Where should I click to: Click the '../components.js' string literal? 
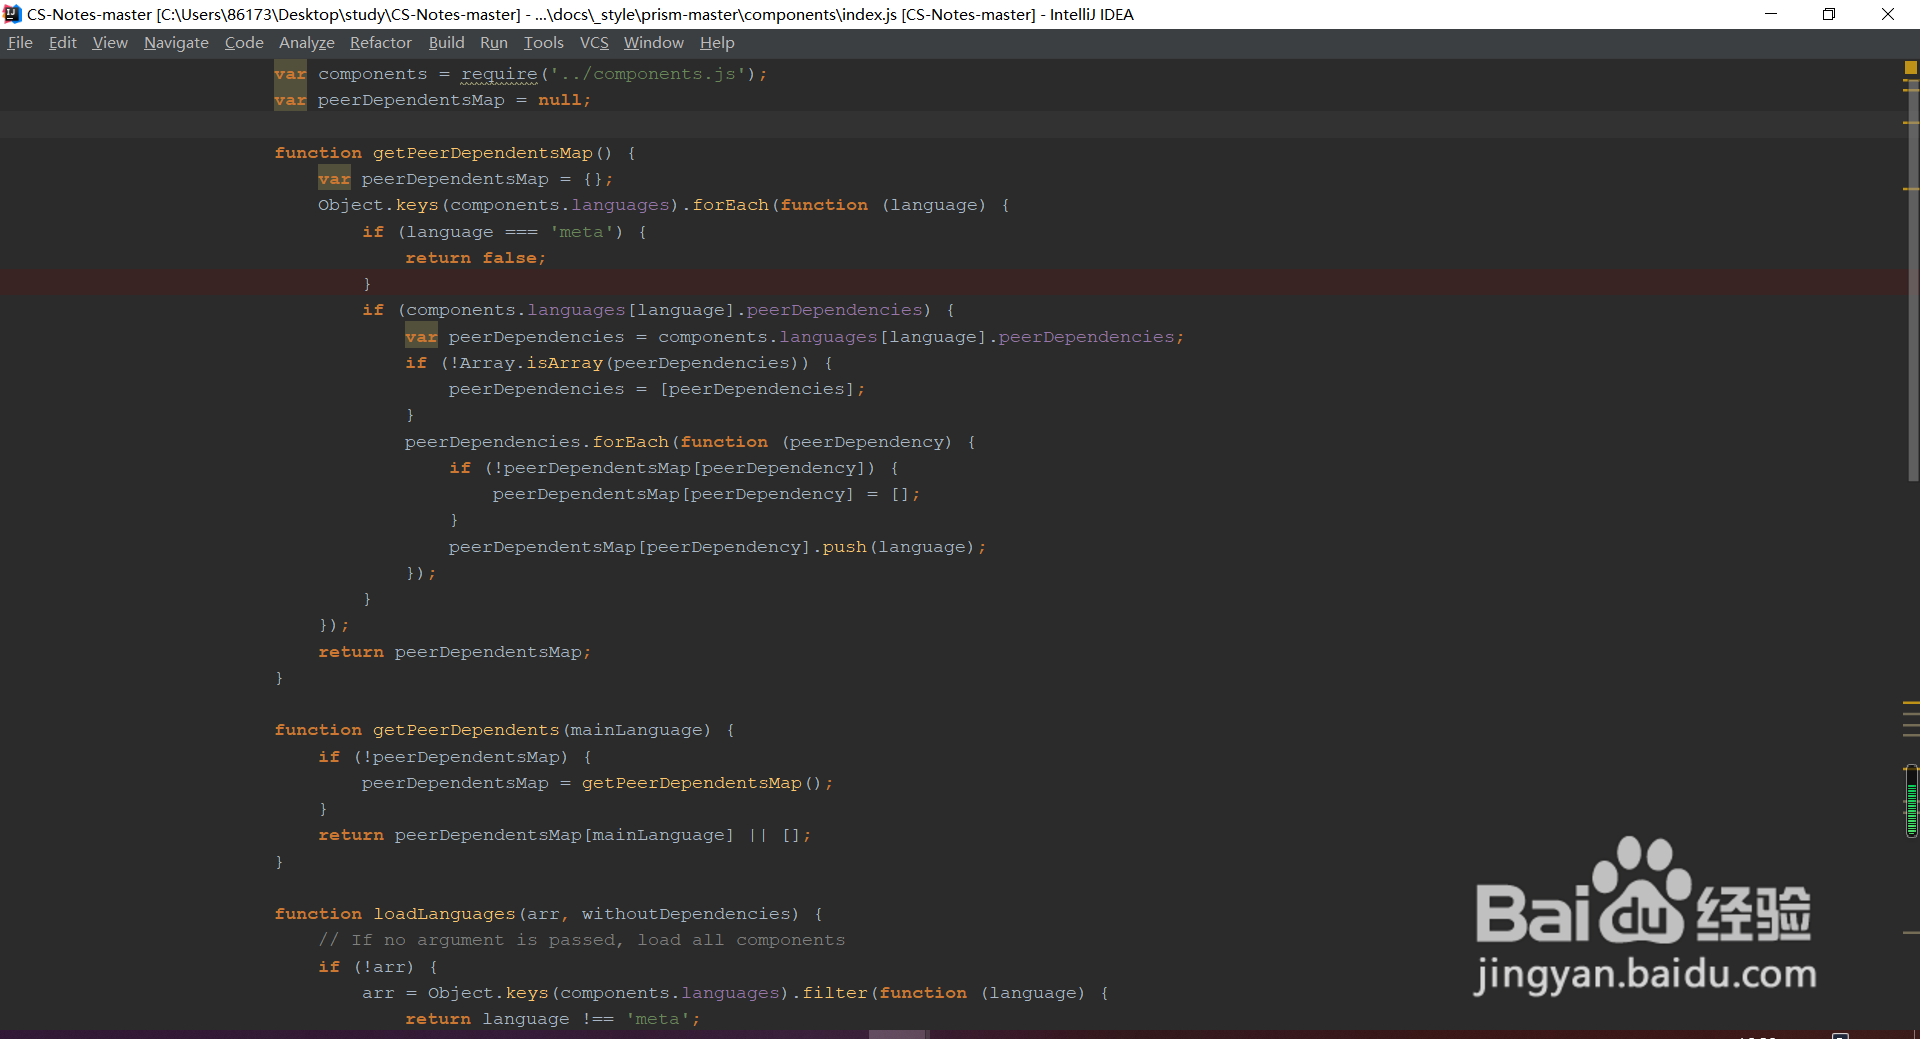(x=647, y=74)
